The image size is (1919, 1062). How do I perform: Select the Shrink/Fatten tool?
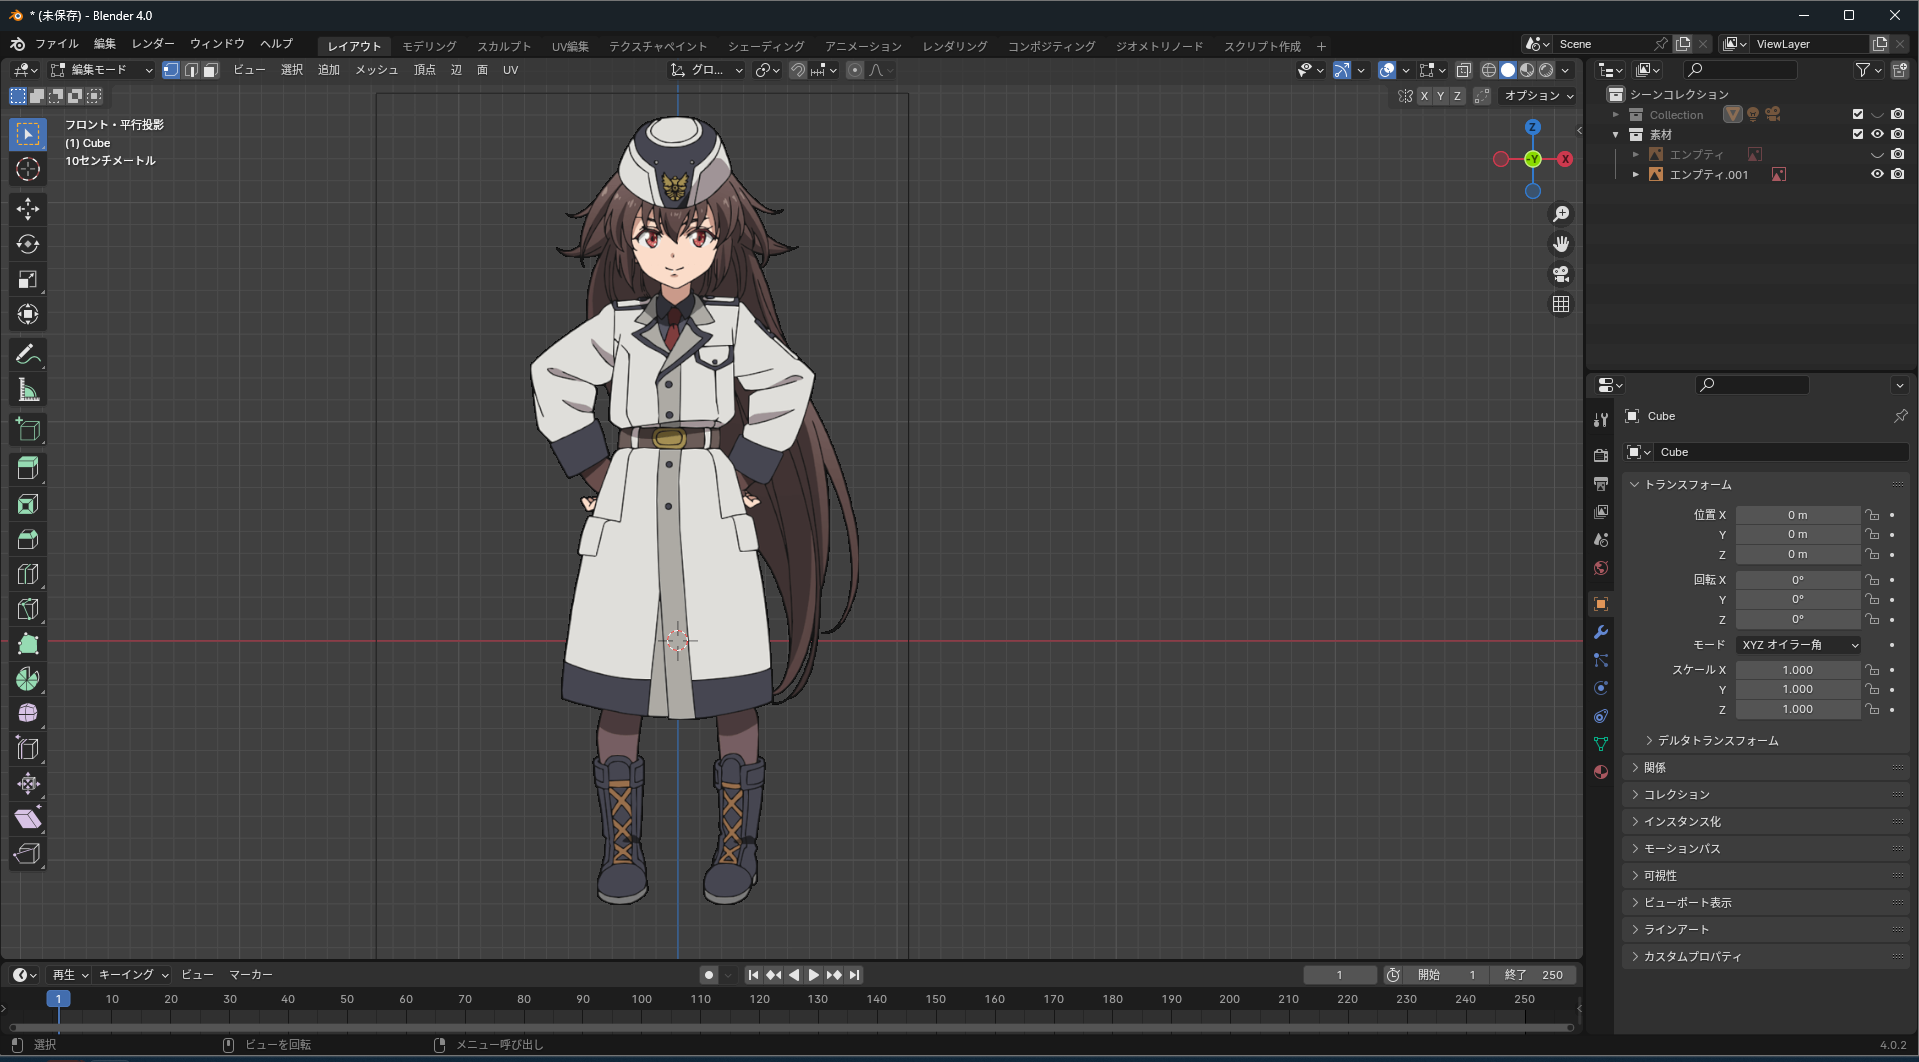(28, 784)
